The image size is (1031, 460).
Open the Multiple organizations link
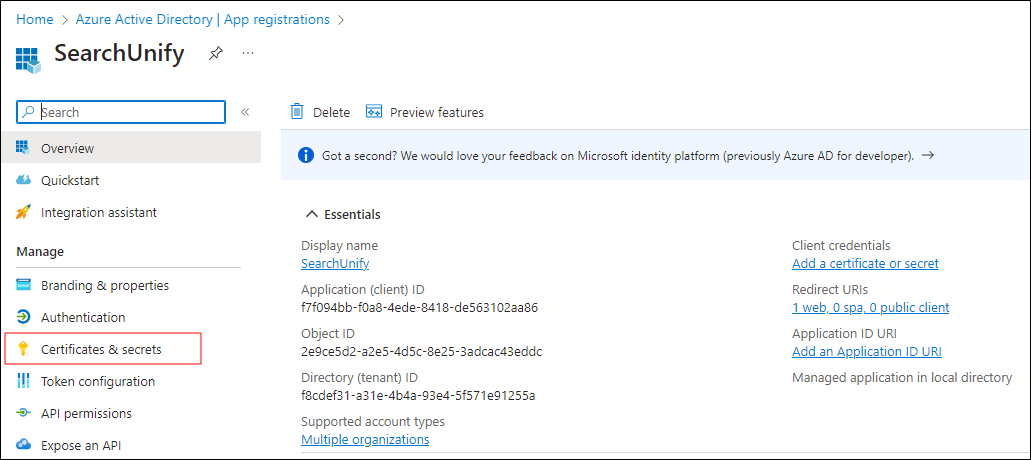point(365,439)
